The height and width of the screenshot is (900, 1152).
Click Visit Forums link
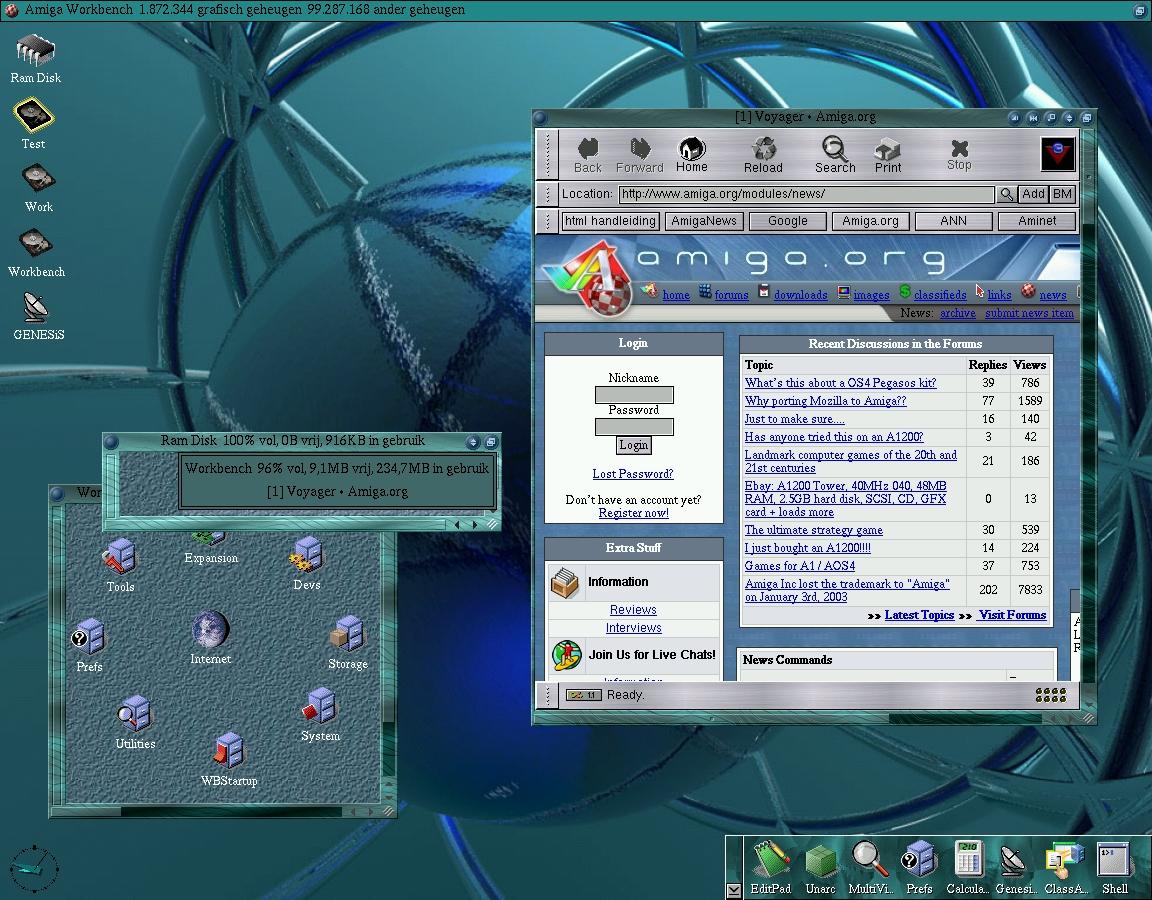pos(1012,615)
